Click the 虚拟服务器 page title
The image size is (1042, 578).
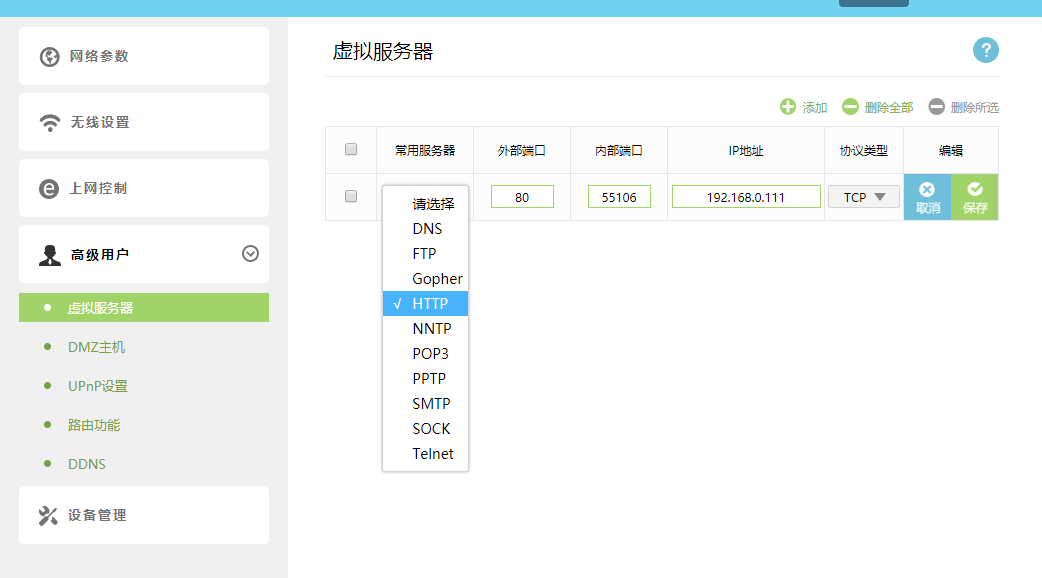pos(383,51)
